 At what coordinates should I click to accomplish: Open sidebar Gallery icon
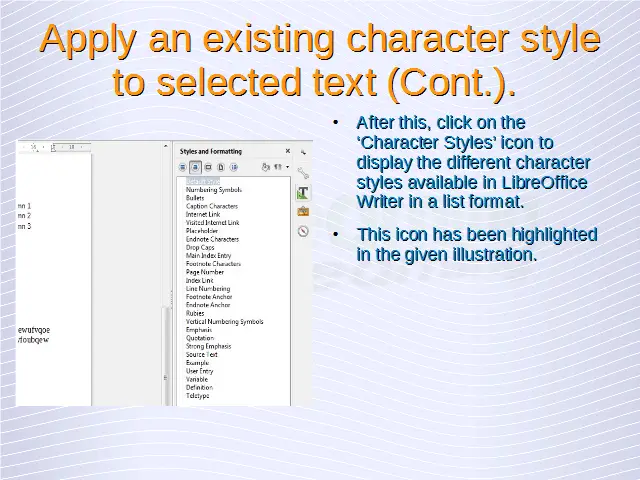(x=302, y=211)
